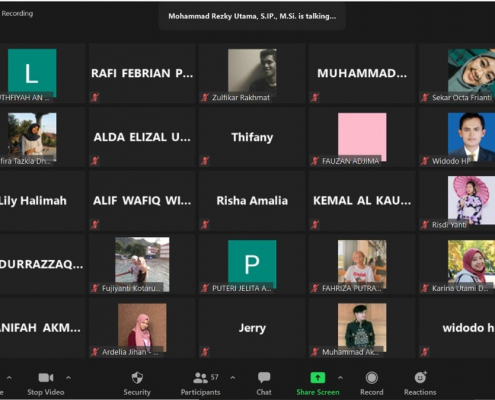Click the muted mic icon beside Karina Utami
The height and width of the screenshot is (400, 495).
(425, 288)
